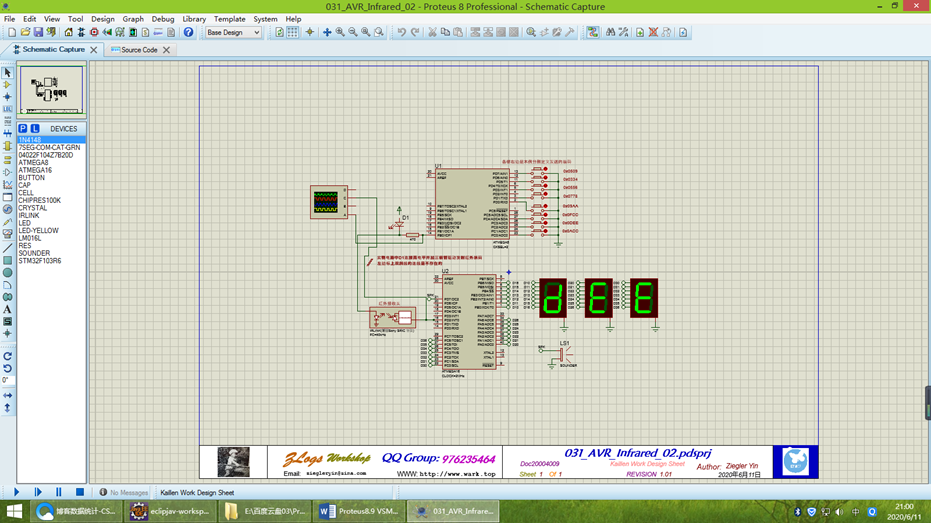
Task: Open the Library menu
Action: point(194,19)
